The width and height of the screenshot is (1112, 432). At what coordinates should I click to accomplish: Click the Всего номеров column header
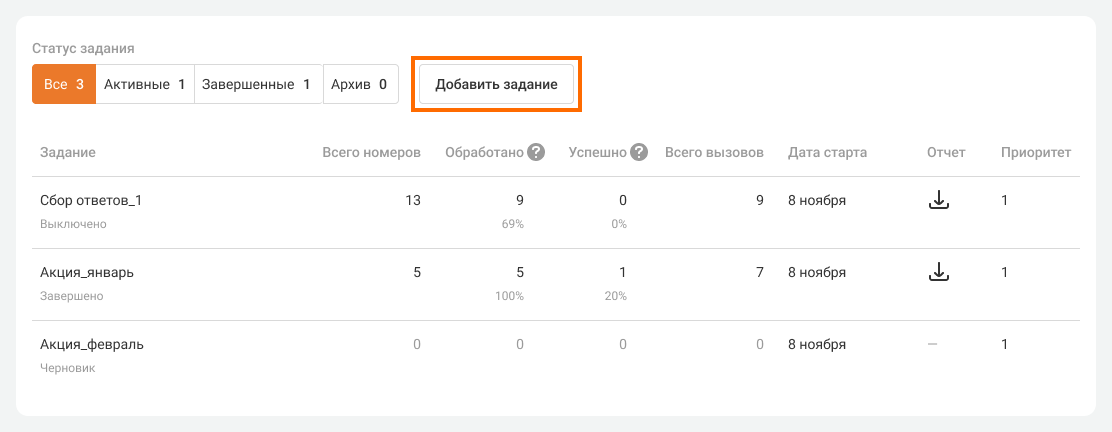(371, 153)
